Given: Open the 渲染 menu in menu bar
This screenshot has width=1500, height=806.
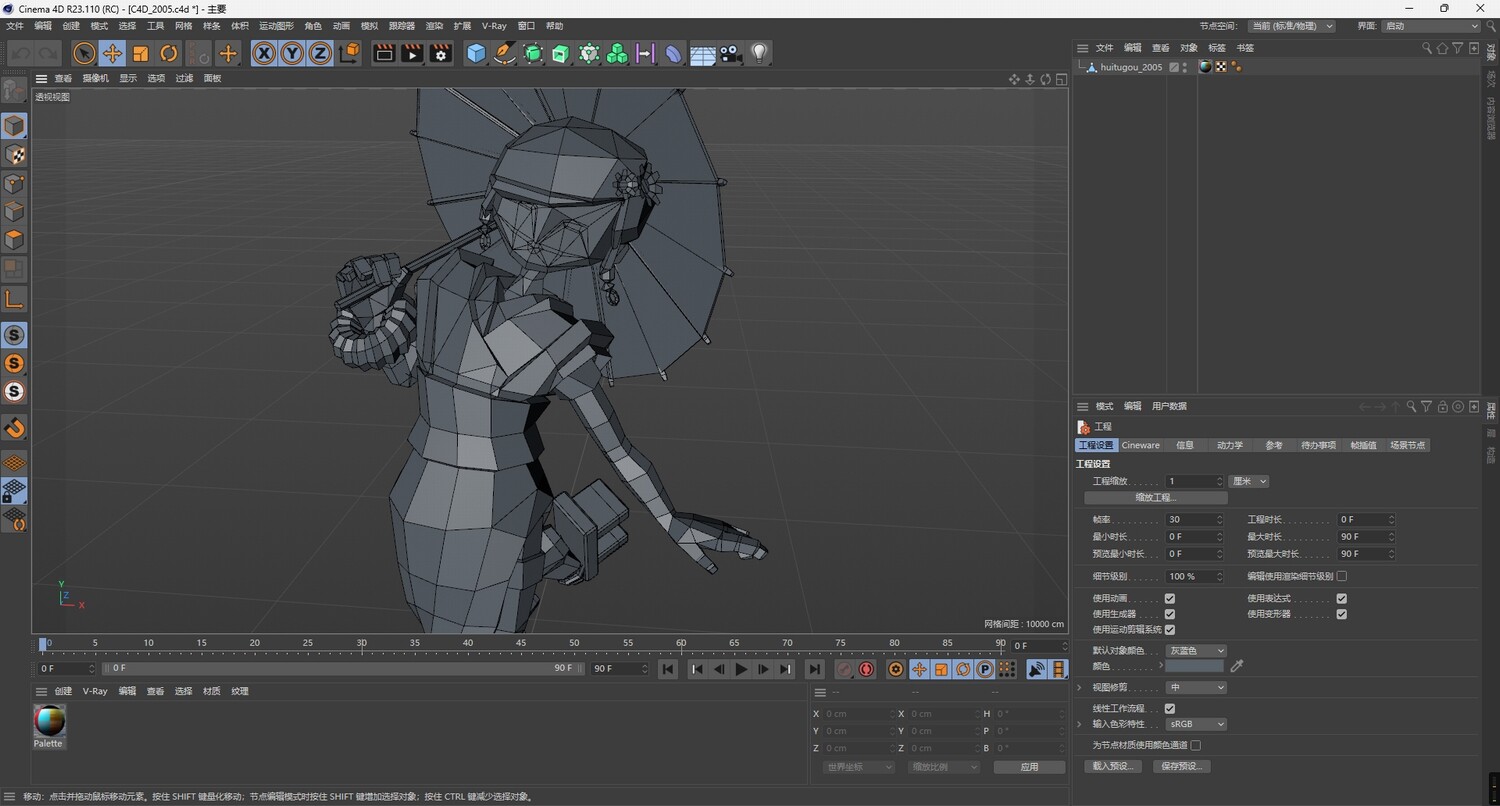Looking at the screenshot, I should coord(434,26).
